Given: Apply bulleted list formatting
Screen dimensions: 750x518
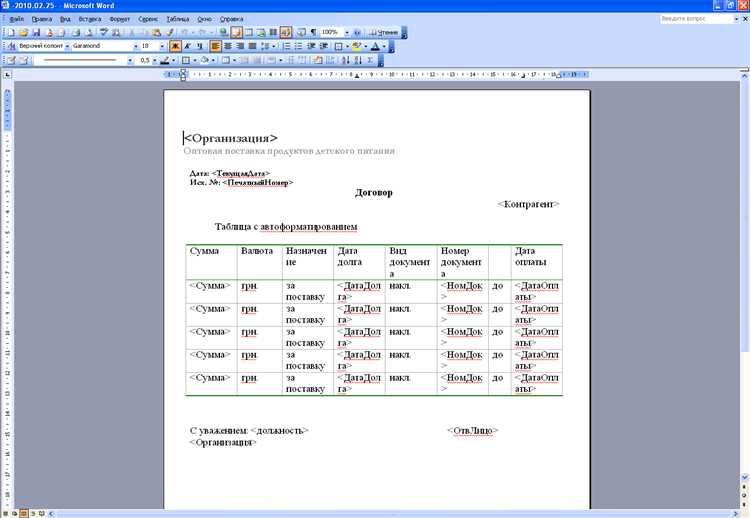Looking at the screenshot, I should tap(298, 46).
